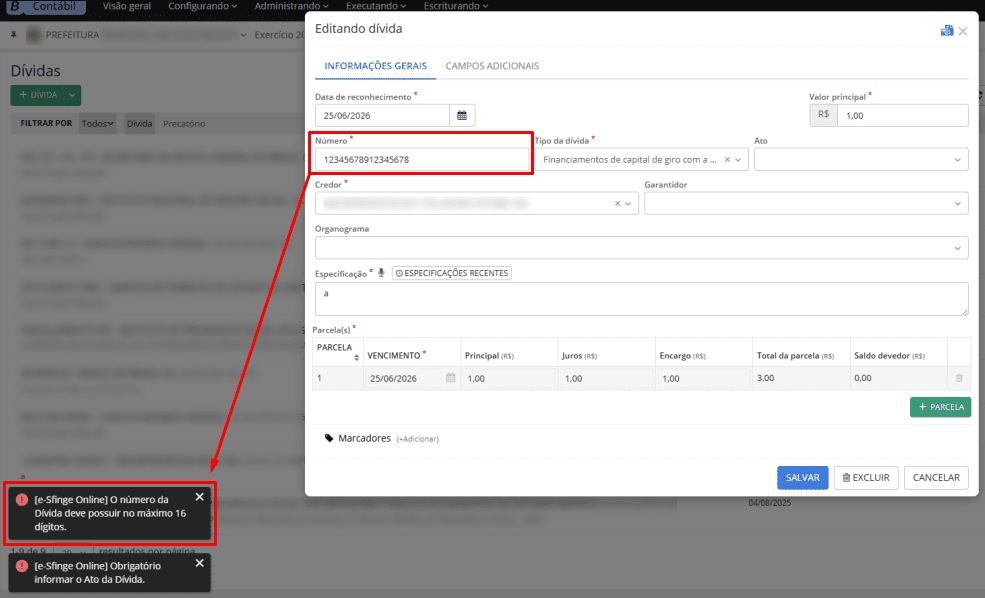The width and height of the screenshot is (985, 598).
Task: Open the Organograma dropdown
Action: point(641,247)
